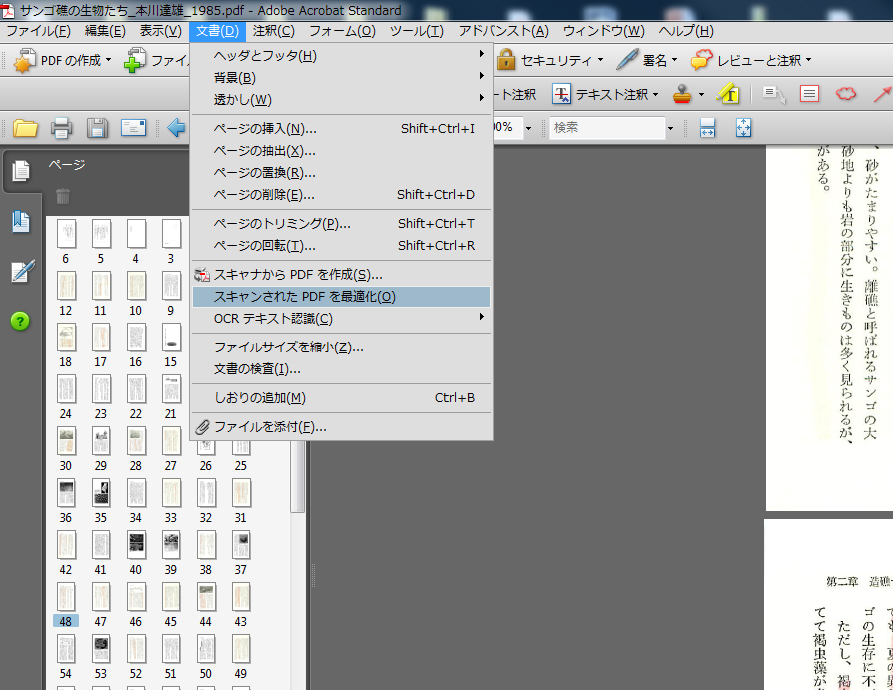
Task: Select the Fit Page zoom icon
Action: click(743, 128)
